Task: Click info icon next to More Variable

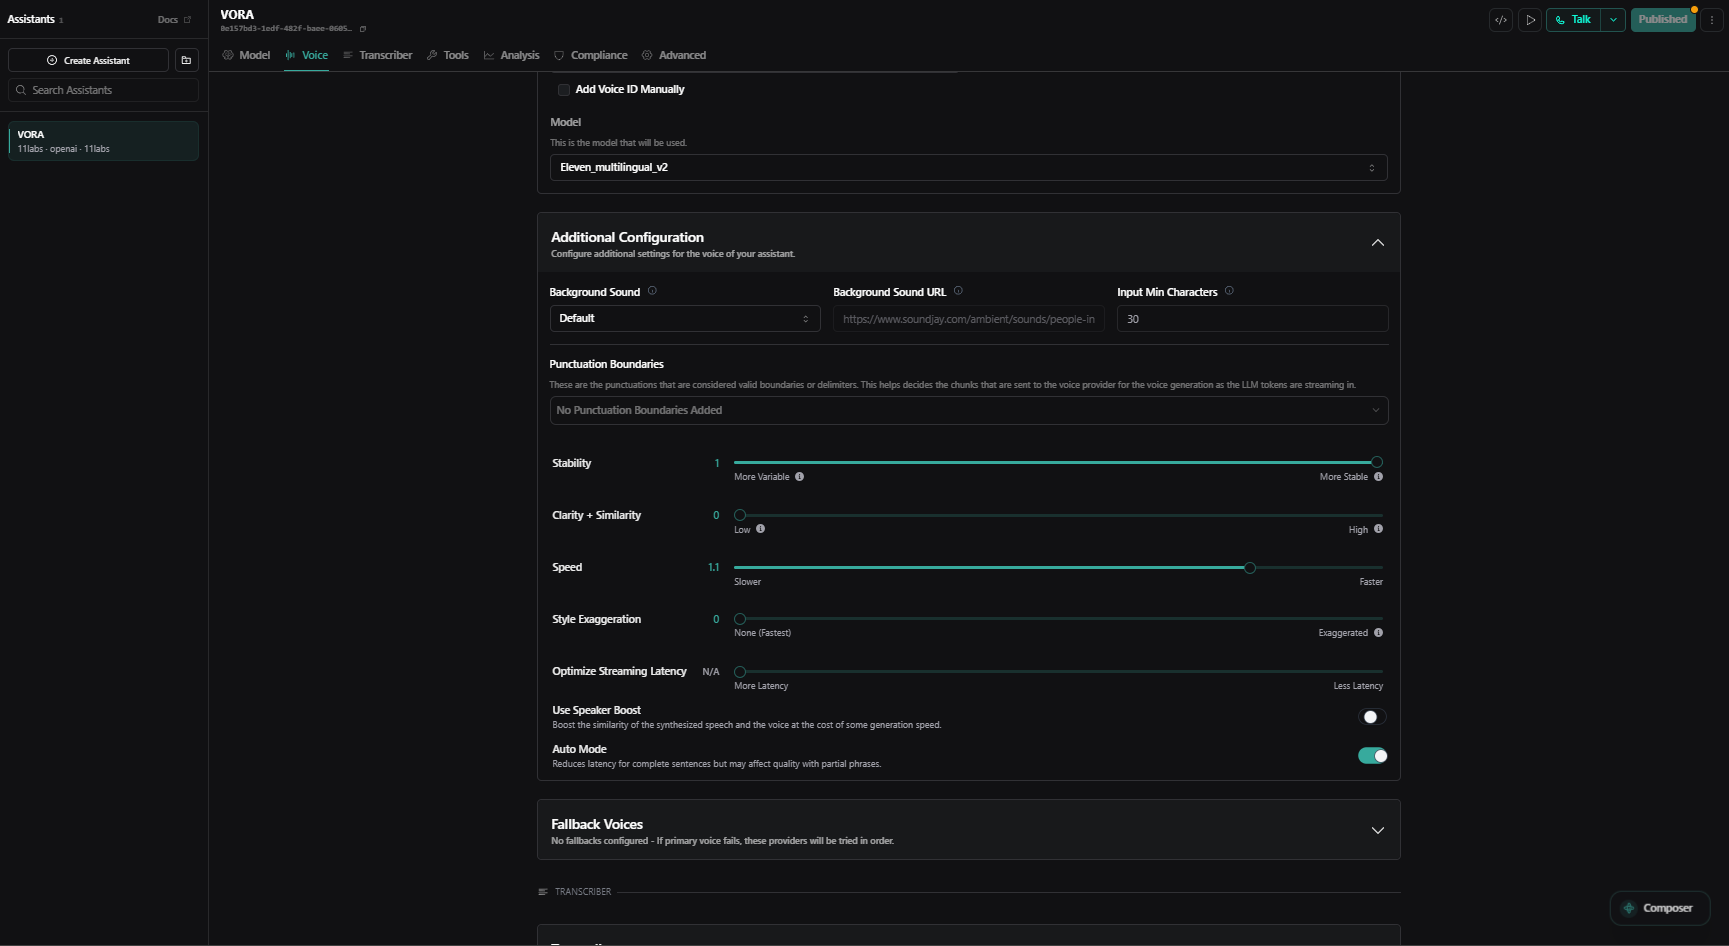Action: pos(799,477)
